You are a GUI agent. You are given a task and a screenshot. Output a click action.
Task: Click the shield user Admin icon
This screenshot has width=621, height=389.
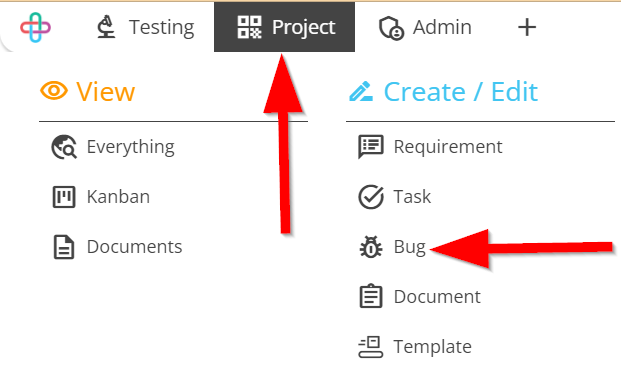[391, 28]
